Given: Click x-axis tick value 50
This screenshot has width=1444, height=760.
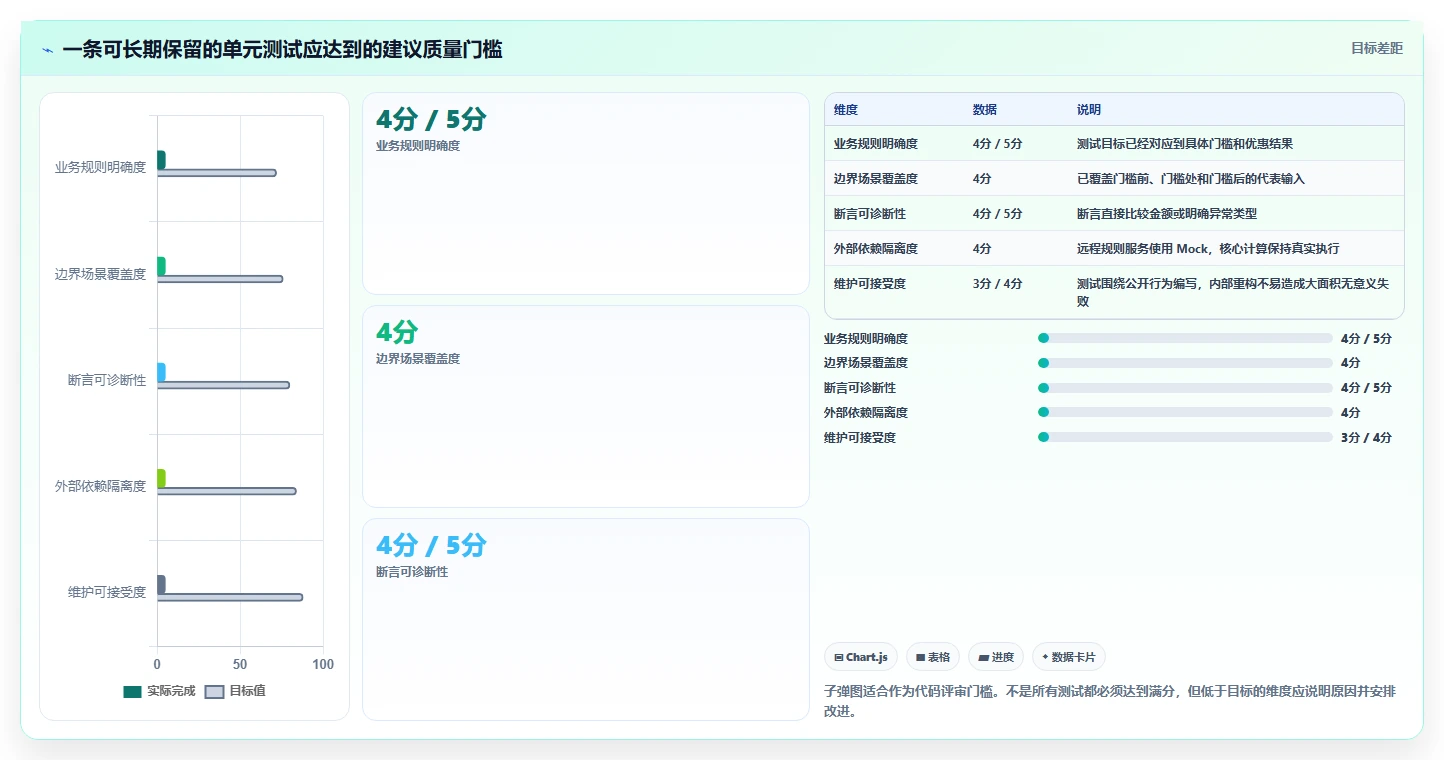Looking at the screenshot, I should pos(240,664).
